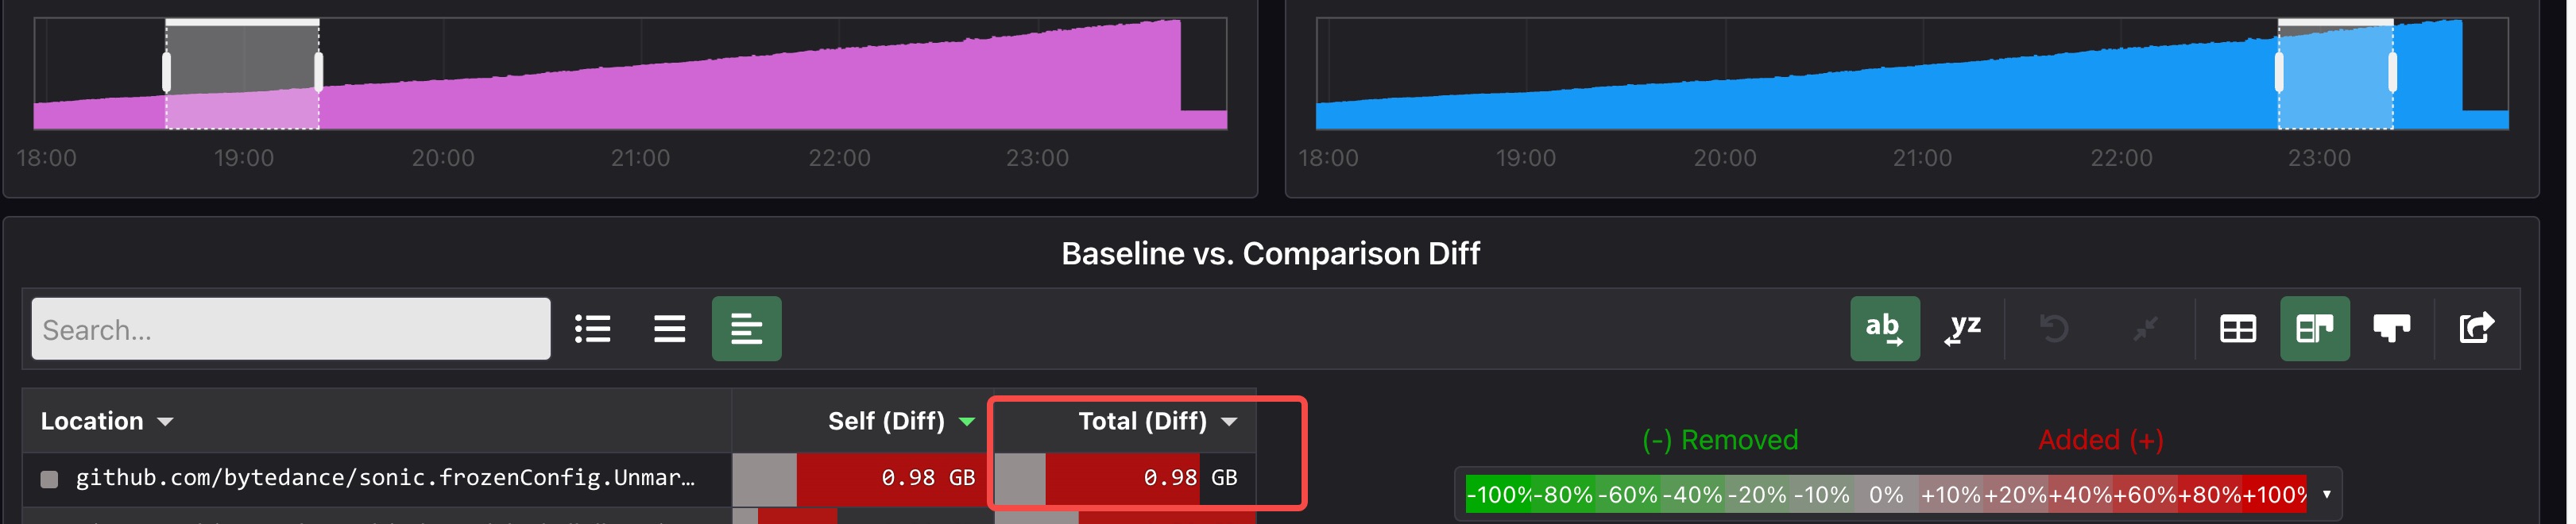Switch to flame graph-only view icon
This screenshot has height=524, width=2576.
pos(2391,328)
